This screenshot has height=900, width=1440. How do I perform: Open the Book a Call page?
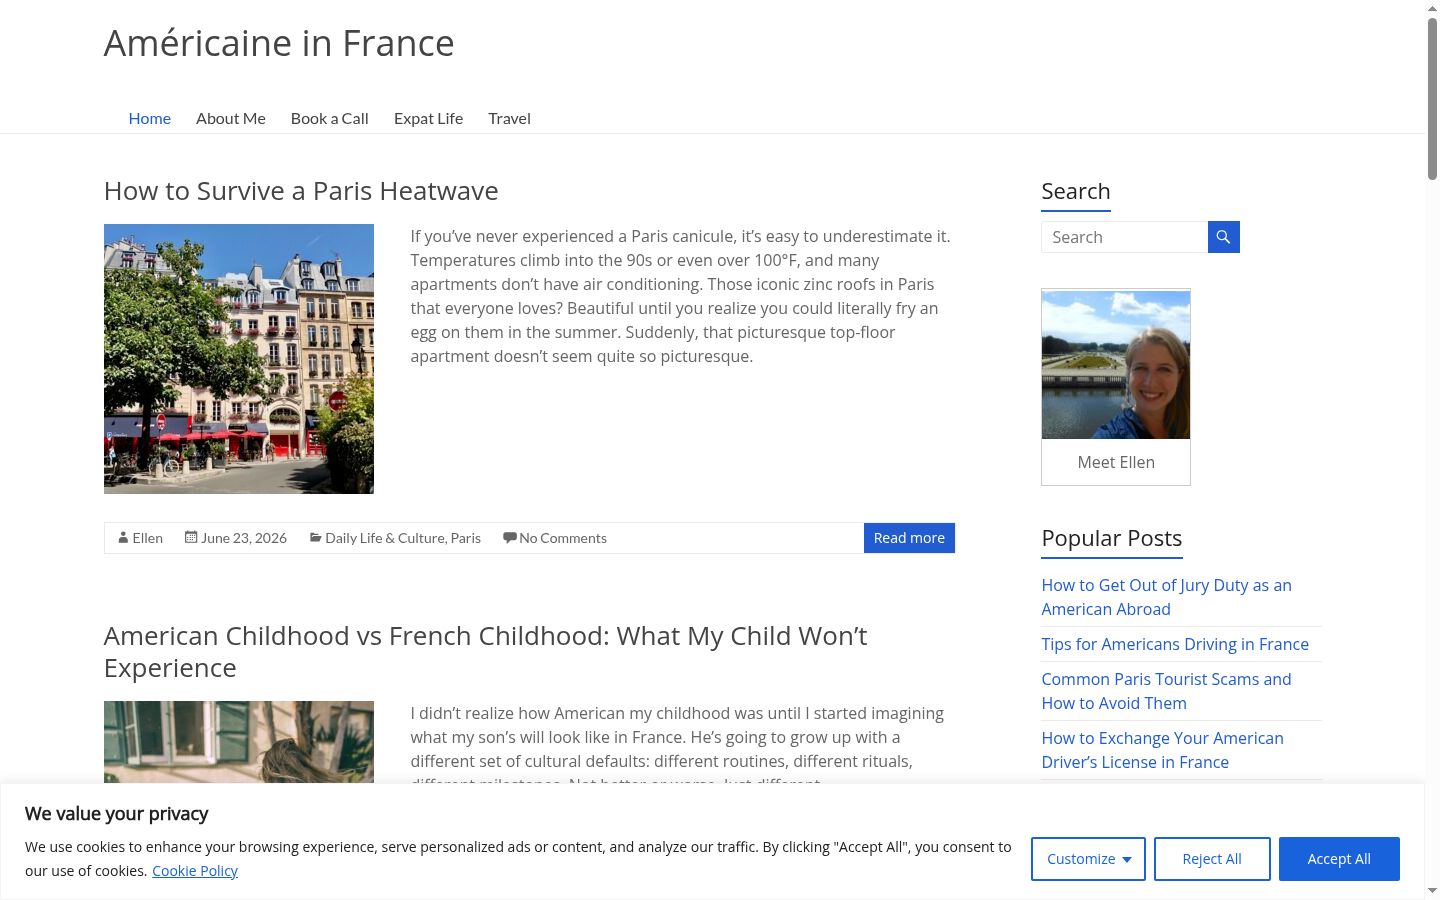point(330,118)
